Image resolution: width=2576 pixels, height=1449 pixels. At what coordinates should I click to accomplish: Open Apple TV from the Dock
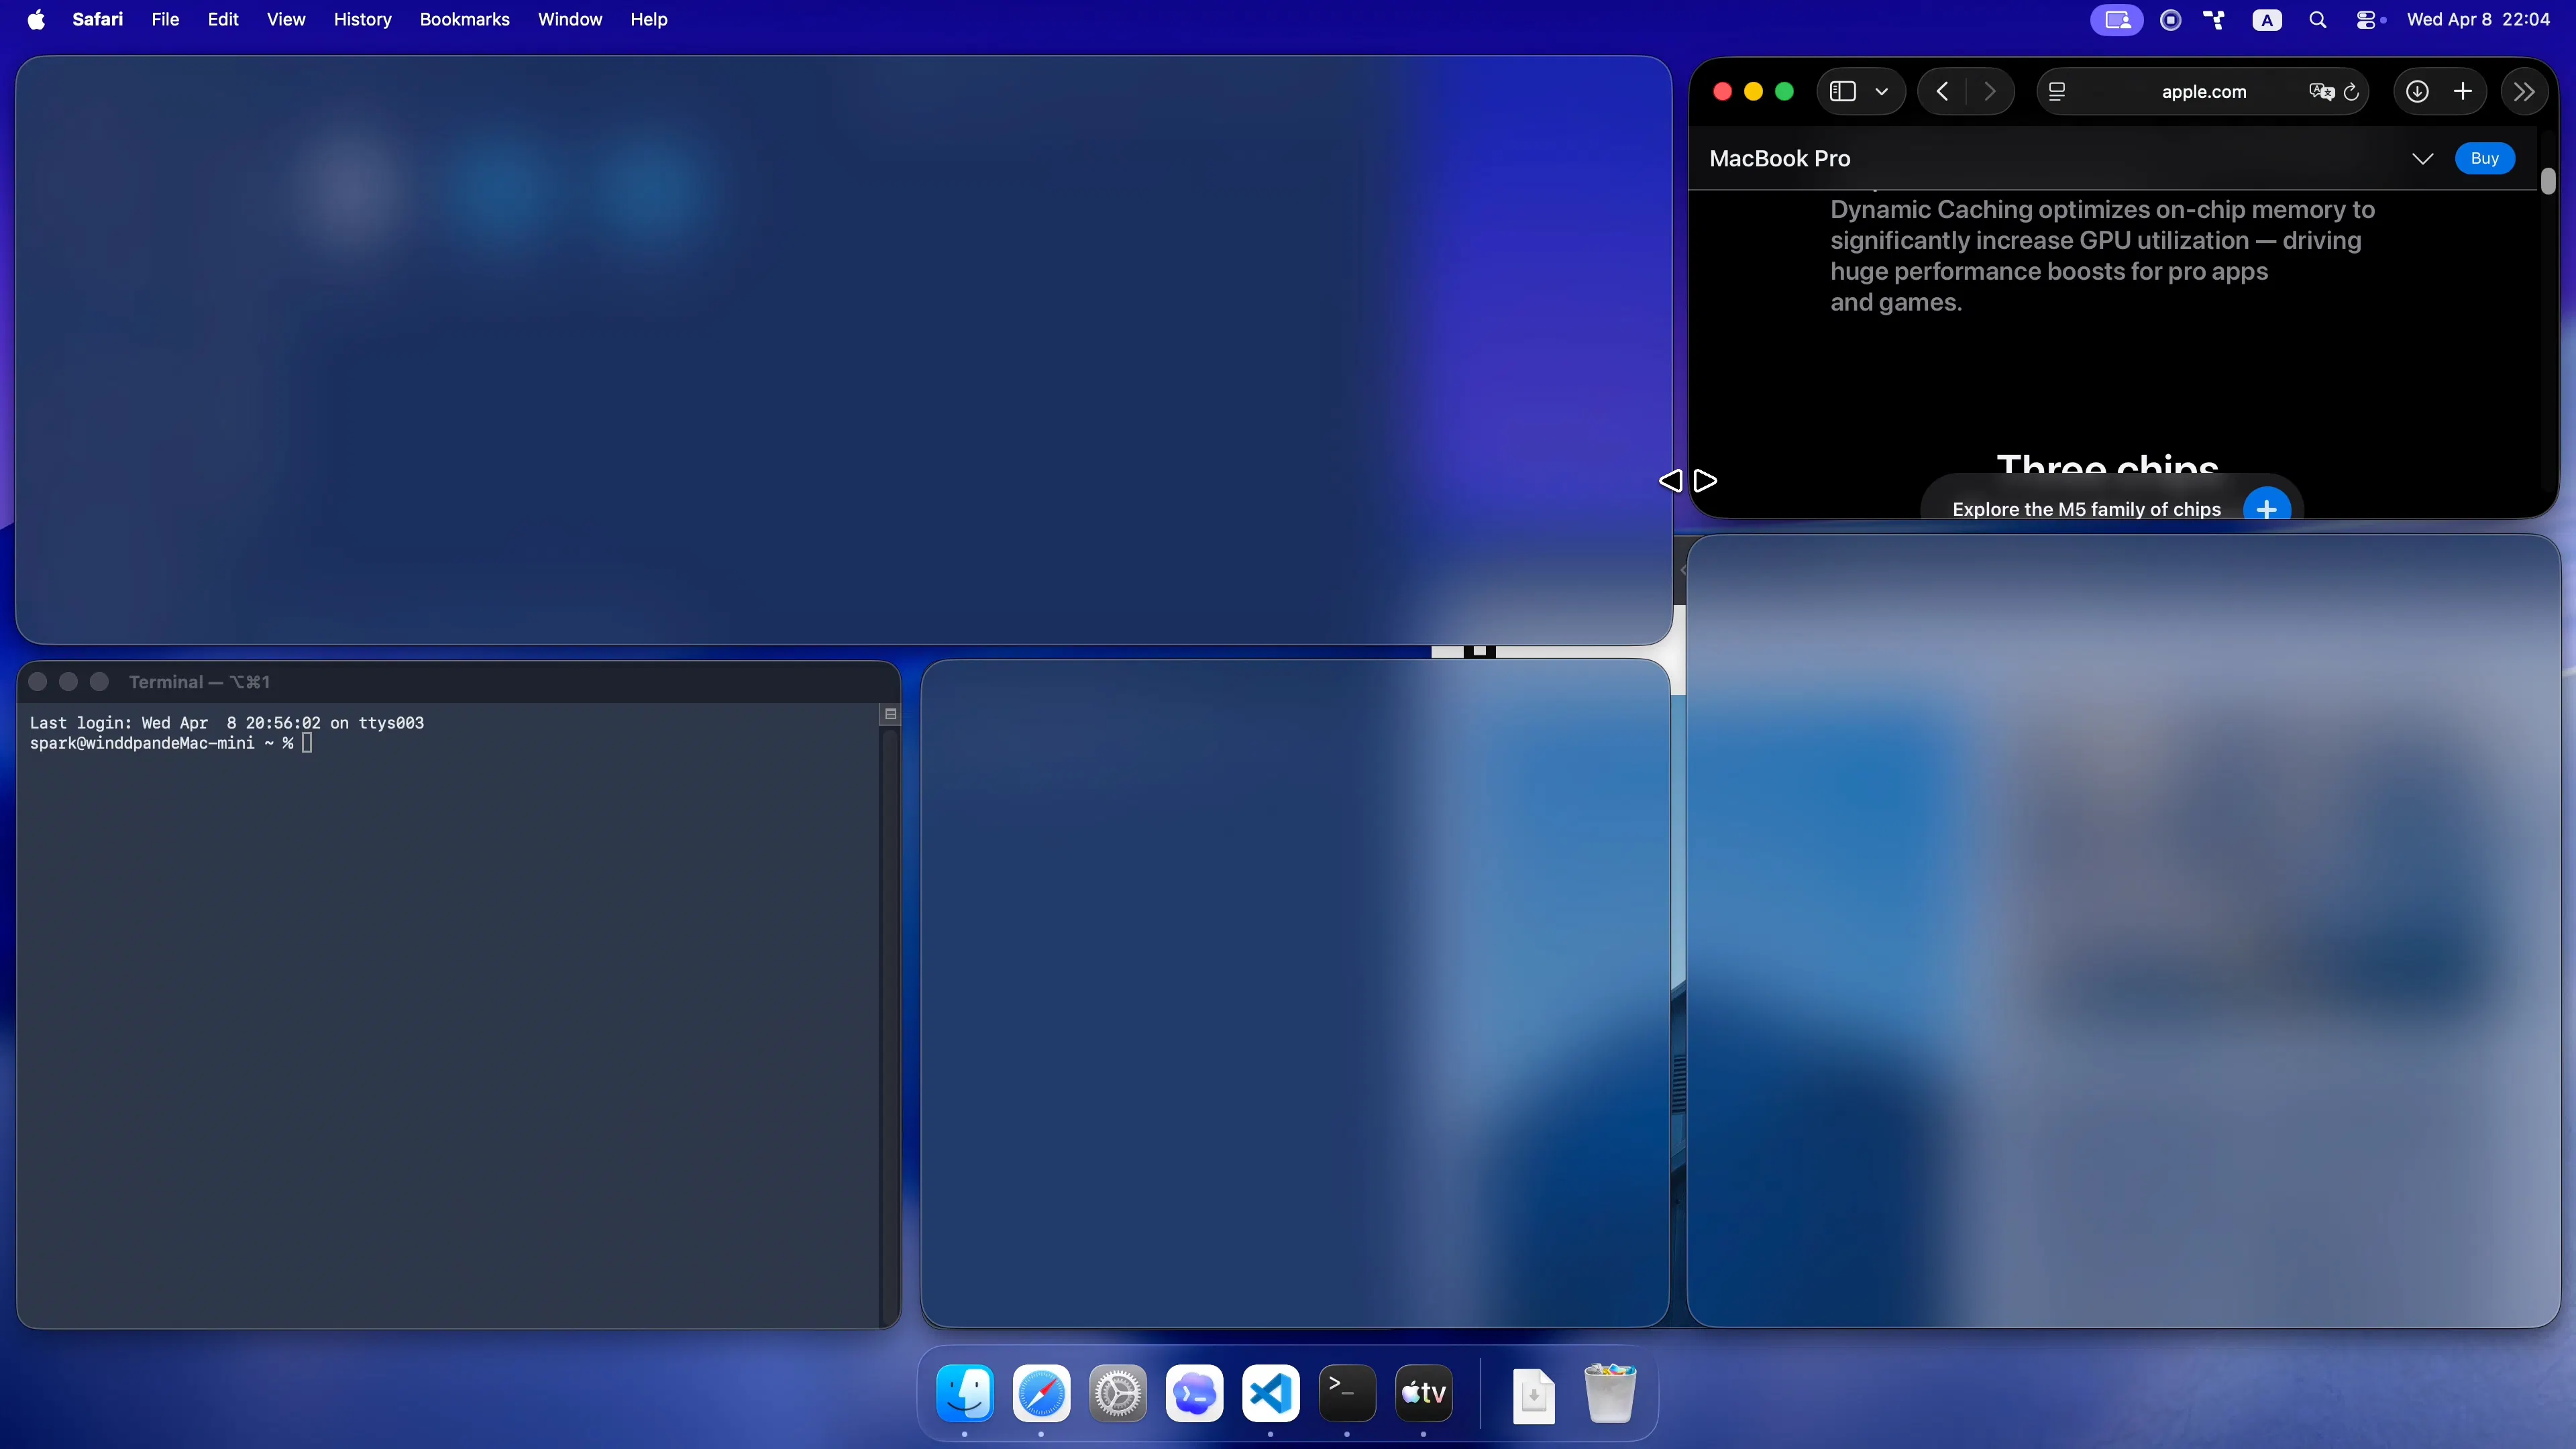(1423, 1393)
